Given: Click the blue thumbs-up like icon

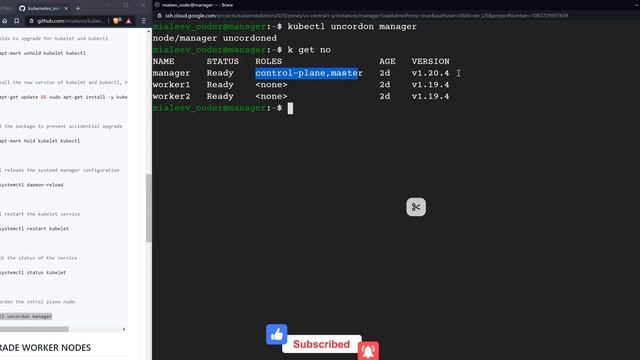Looking at the screenshot, I should [x=277, y=334].
